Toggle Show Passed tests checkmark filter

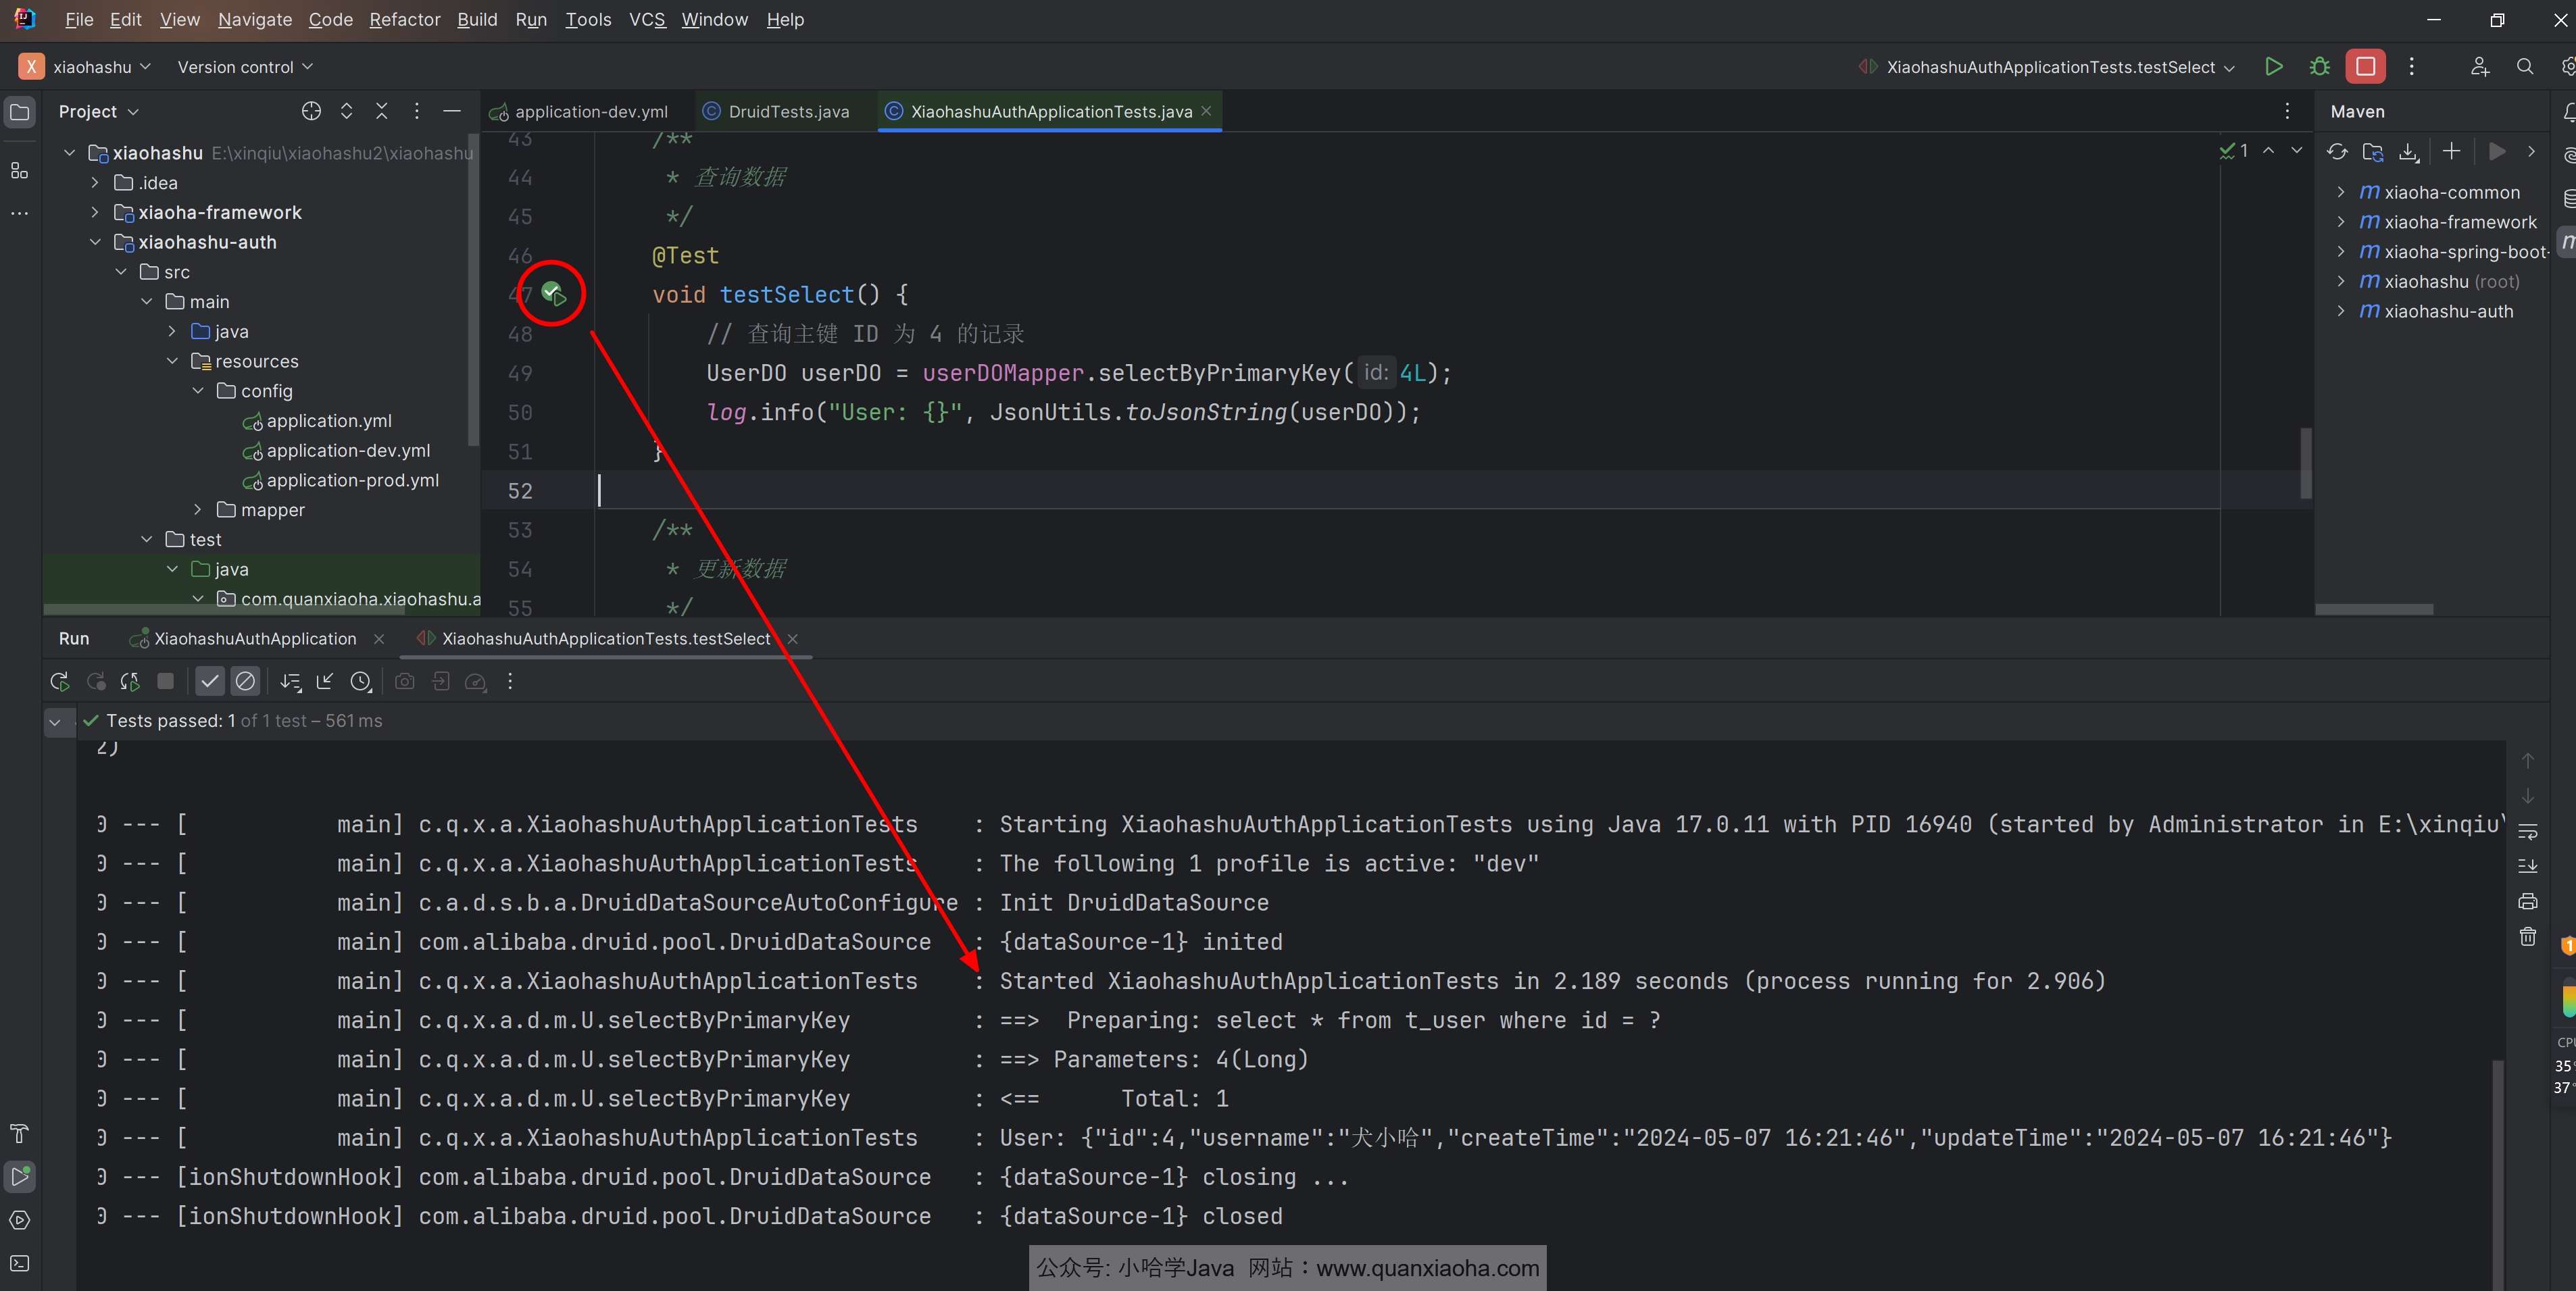coord(209,682)
